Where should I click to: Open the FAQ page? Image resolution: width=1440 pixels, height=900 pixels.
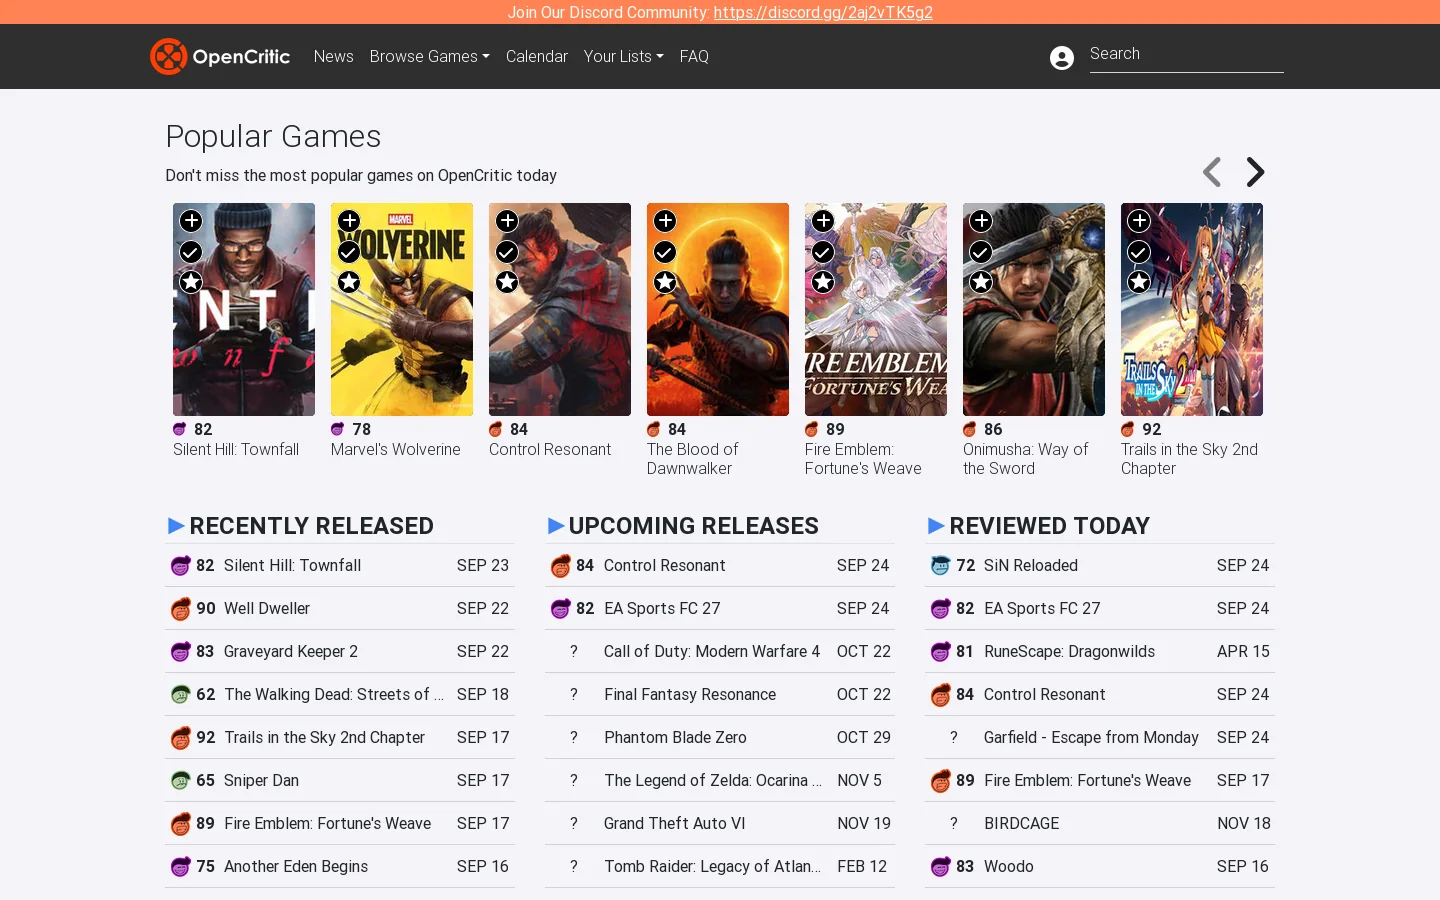click(x=694, y=57)
